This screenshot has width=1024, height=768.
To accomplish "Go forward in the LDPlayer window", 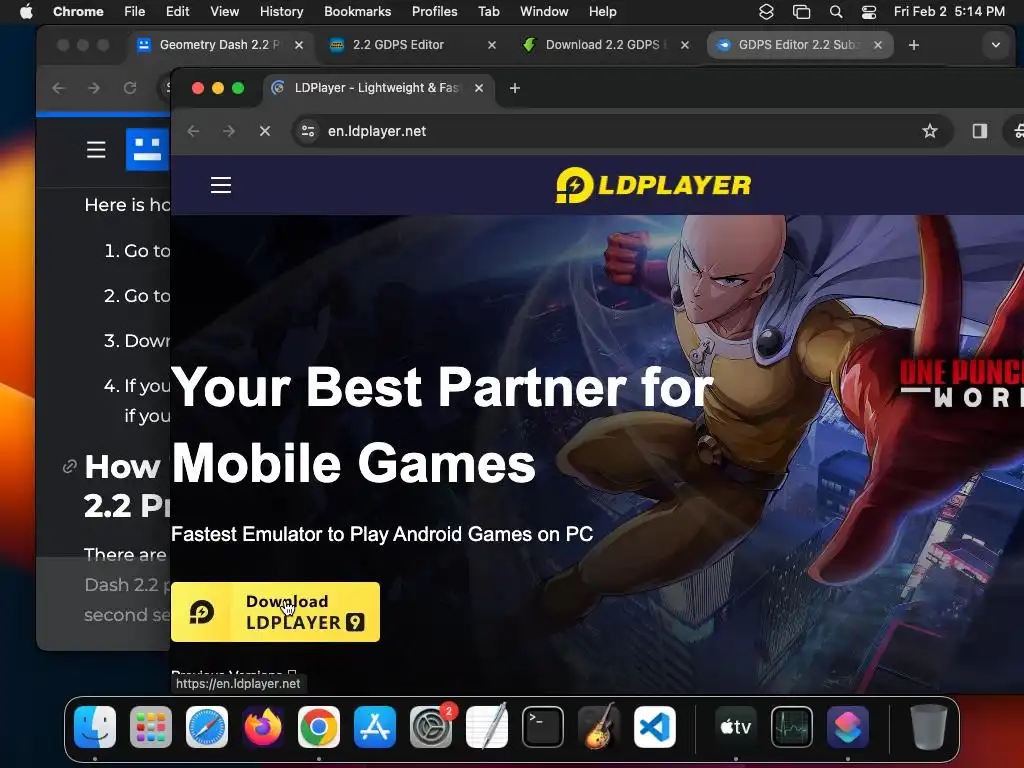I will click(229, 131).
